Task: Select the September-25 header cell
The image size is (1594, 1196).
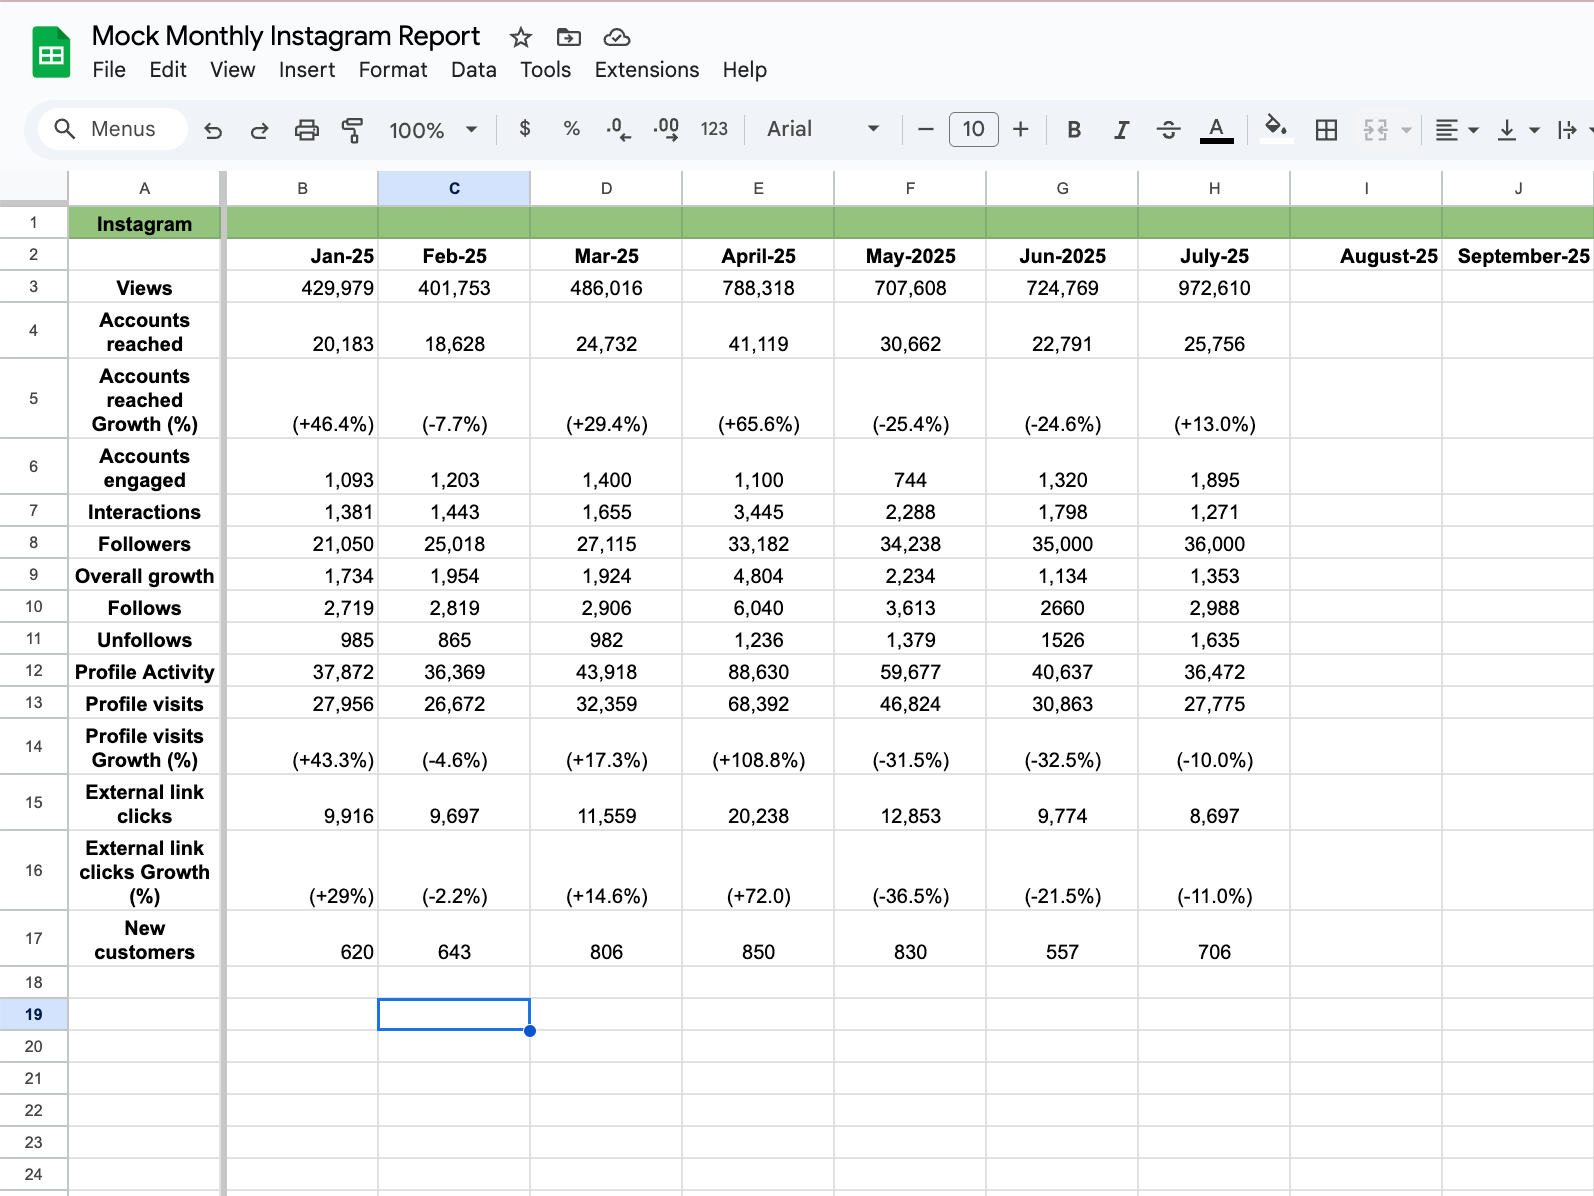Action: pos(1518,255)
